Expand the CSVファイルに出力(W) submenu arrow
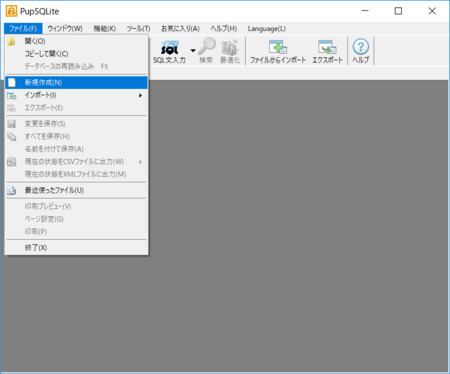Viewport: 450px width, 374px height. point(140,162)
